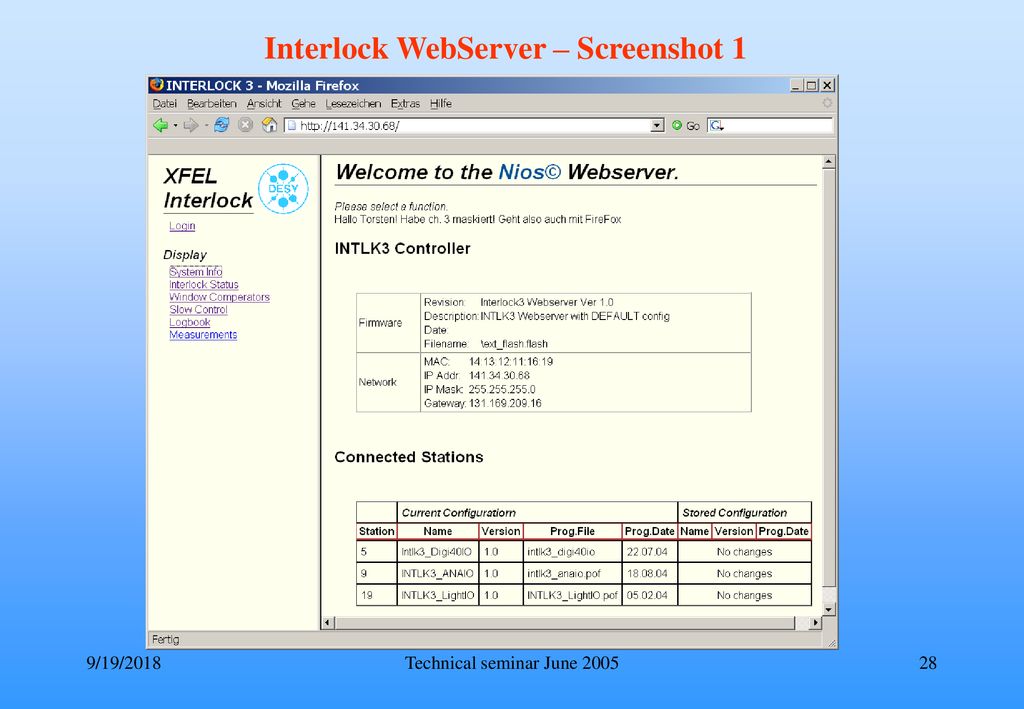Click the "INTLK3_LightIO.pof" file cell
The height and width of the screenshot is (709, 1024).
572,595
